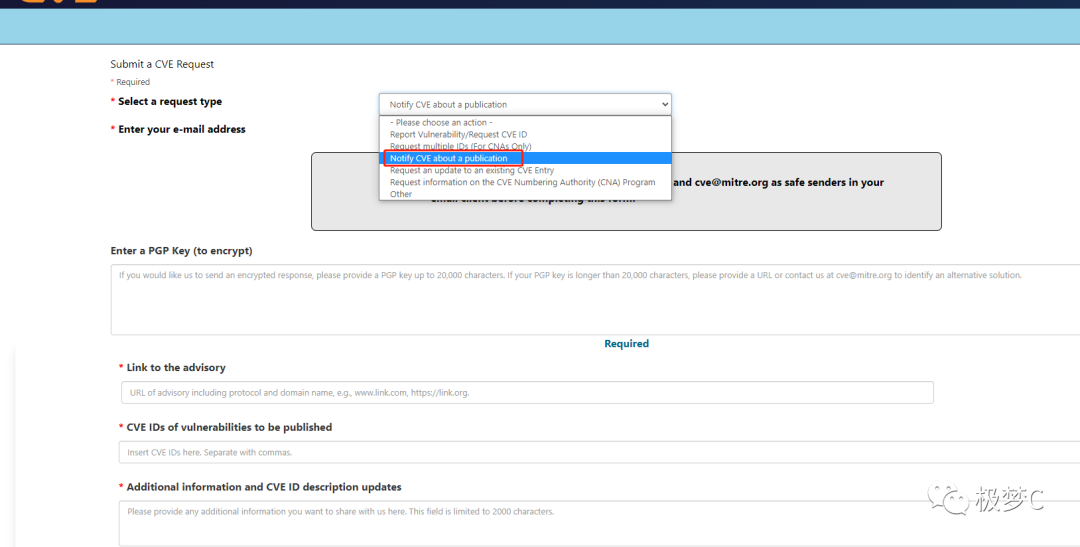Click 'Enter a PGP Key (to encrypt)' label
The image size is (1080, 547).
tap(181, 251)
